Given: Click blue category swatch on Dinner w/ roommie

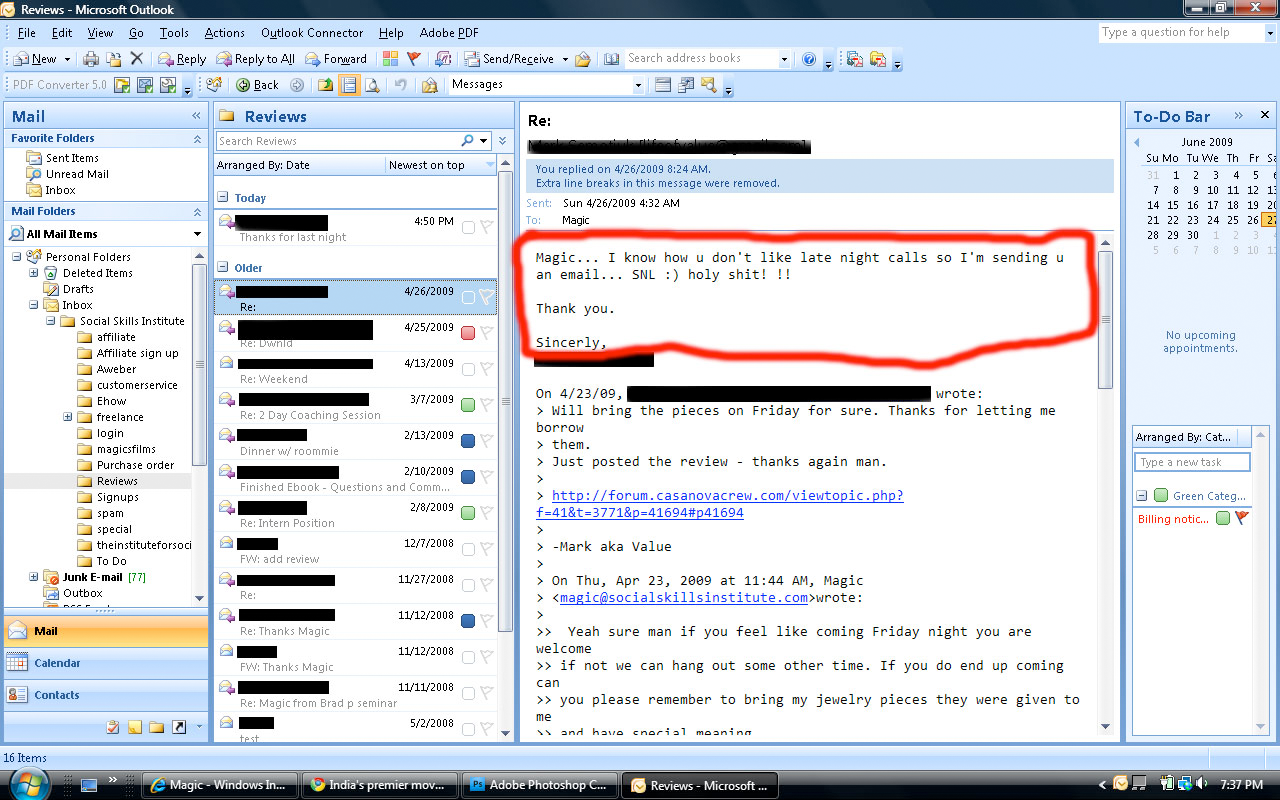Looking at the screenshot, I should point(468,441).
